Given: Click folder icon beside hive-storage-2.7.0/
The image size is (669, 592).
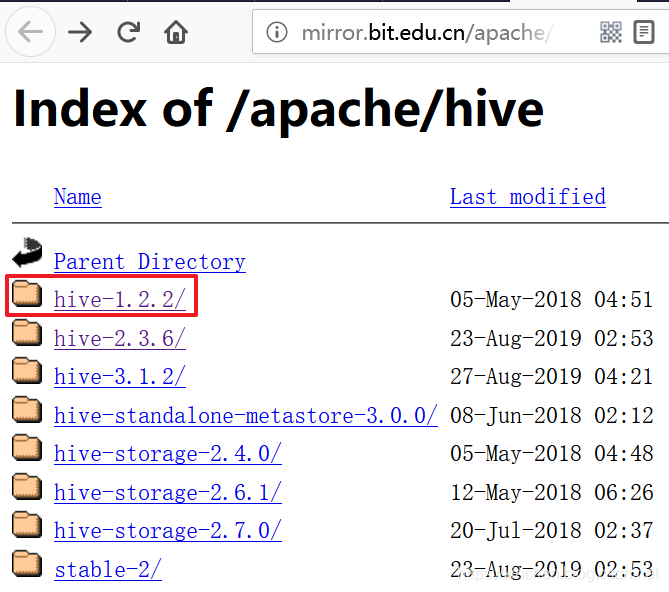Looking at the screenshot, I should pyautogui.click(x=27, y=525).
